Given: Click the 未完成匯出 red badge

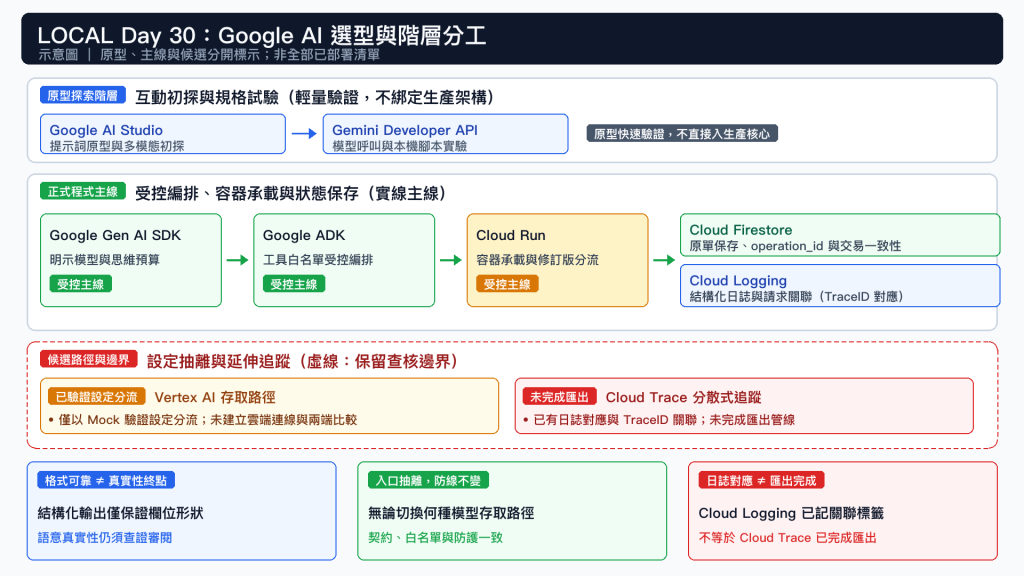Looking at the screenshot, I should point(559,396).
